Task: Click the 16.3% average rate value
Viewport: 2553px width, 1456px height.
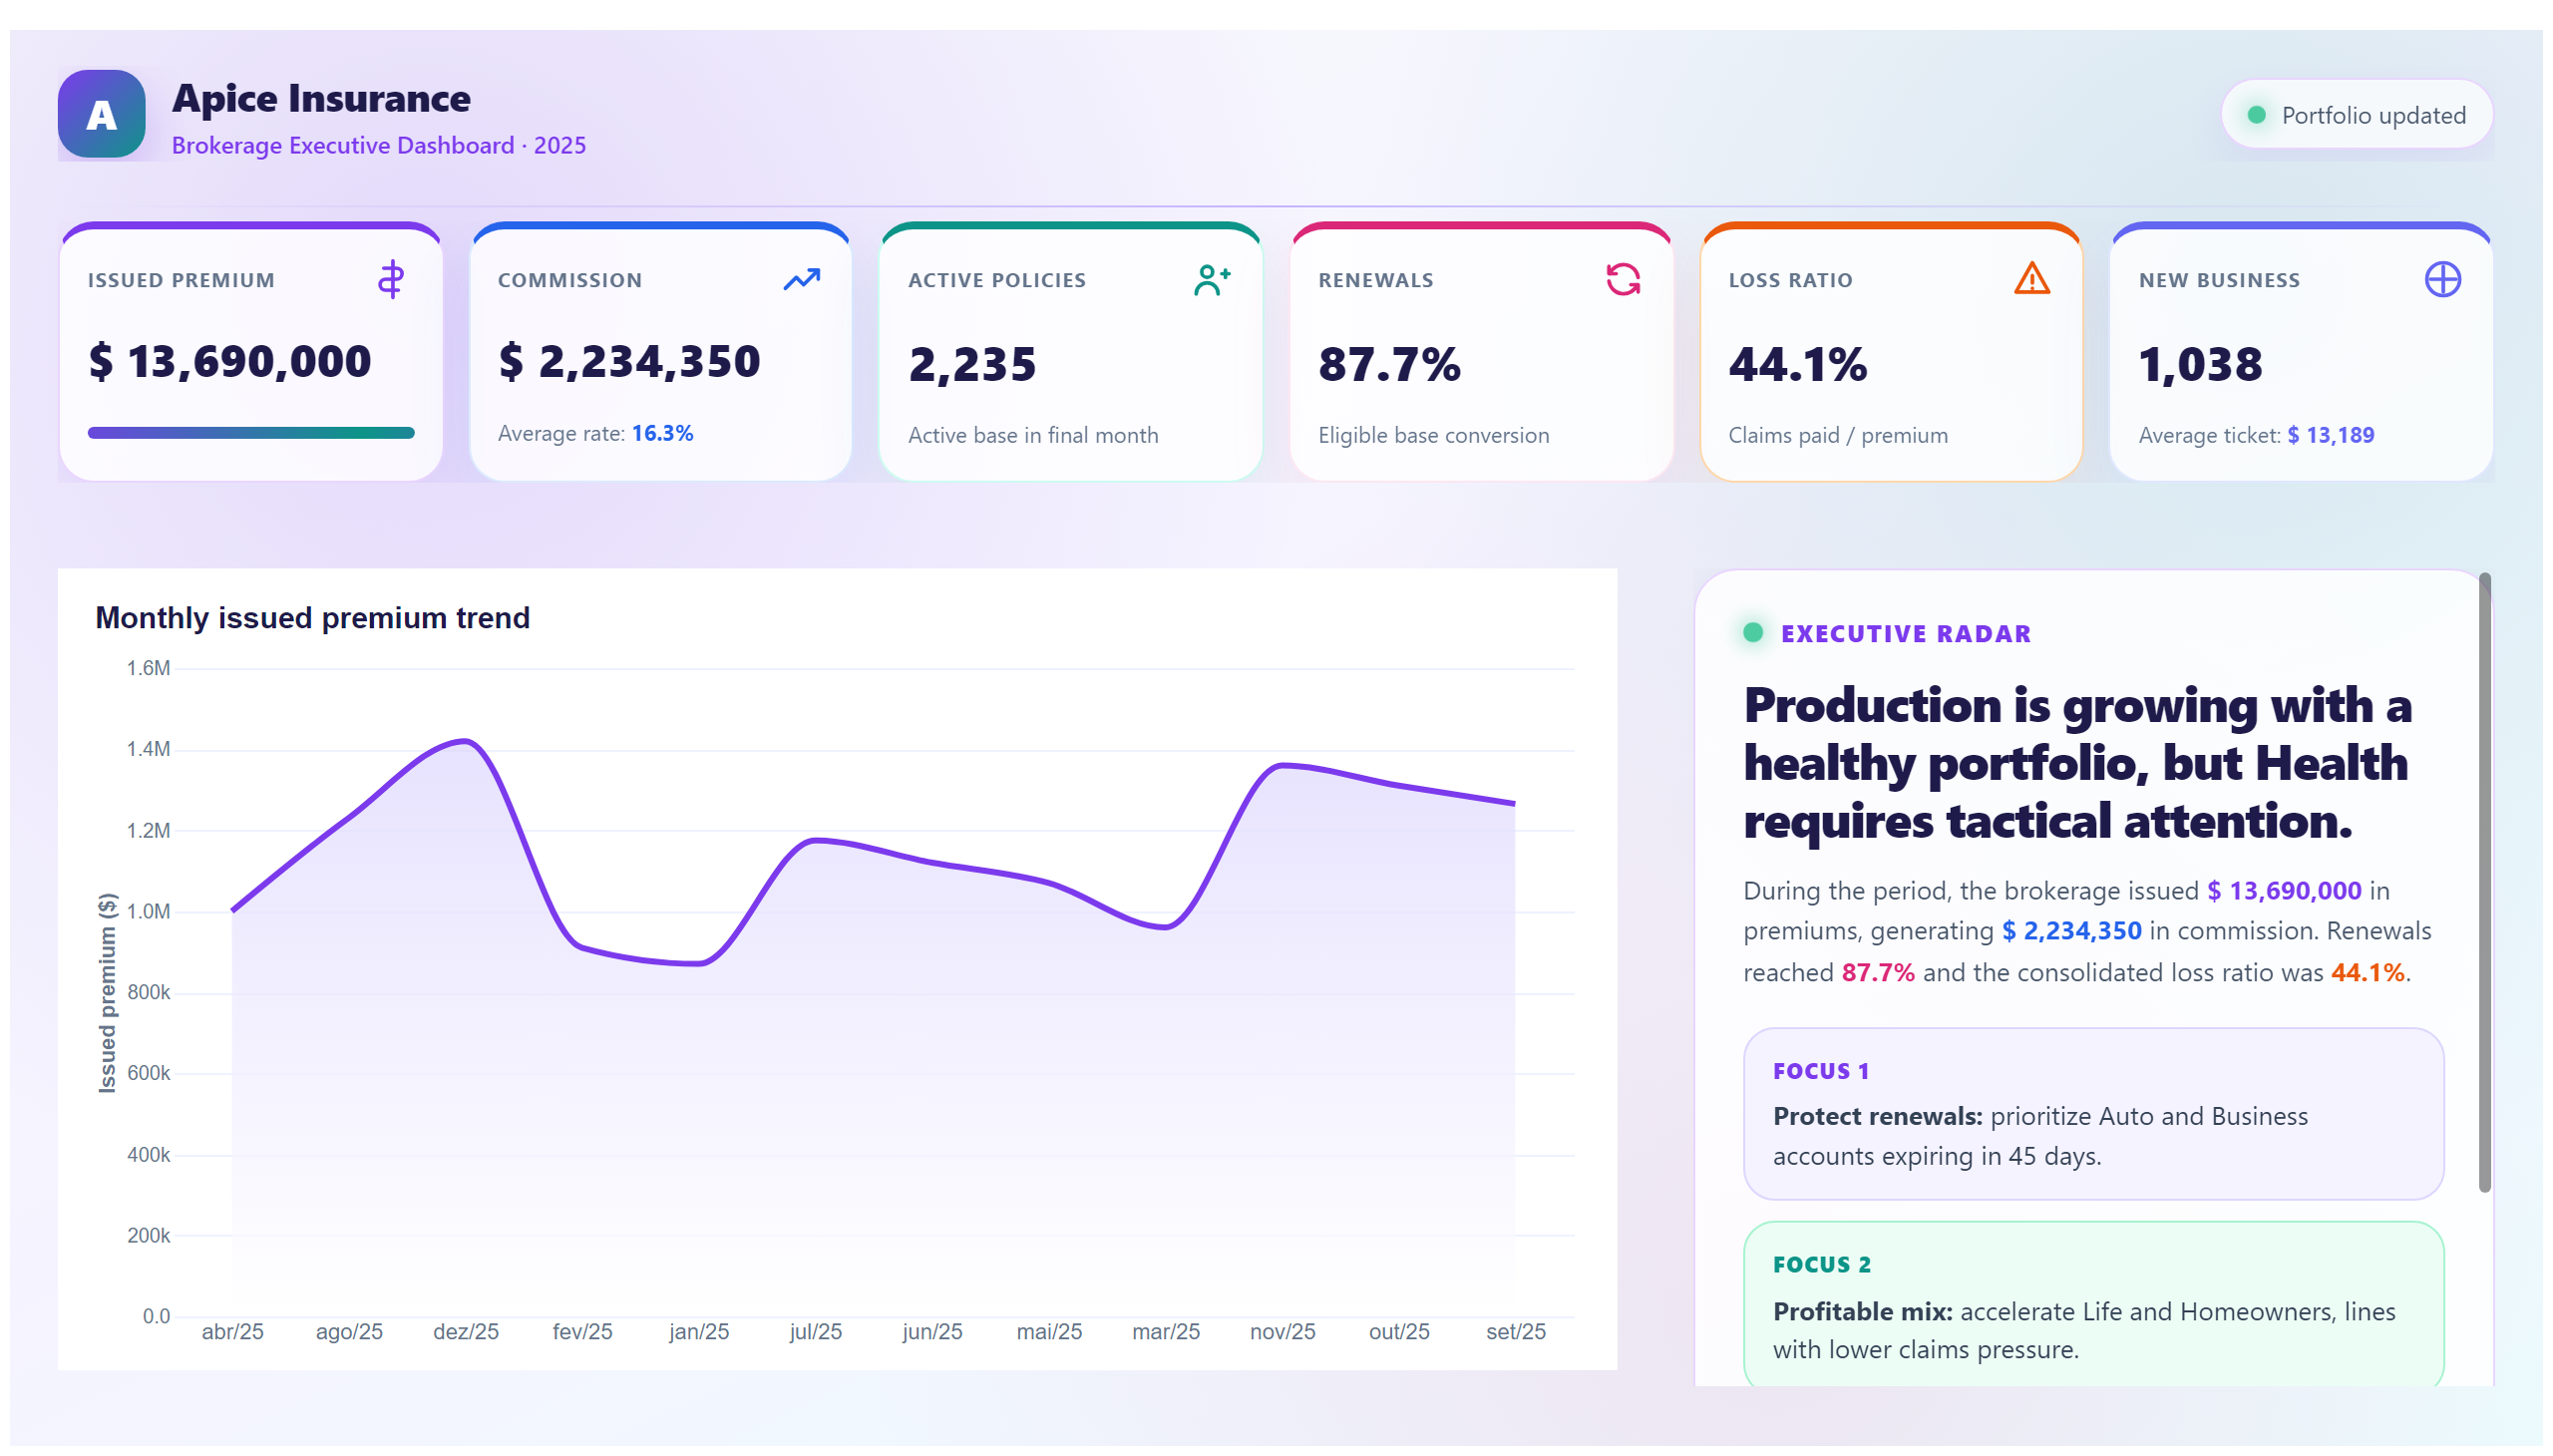Action: click(x=662, y=433)
